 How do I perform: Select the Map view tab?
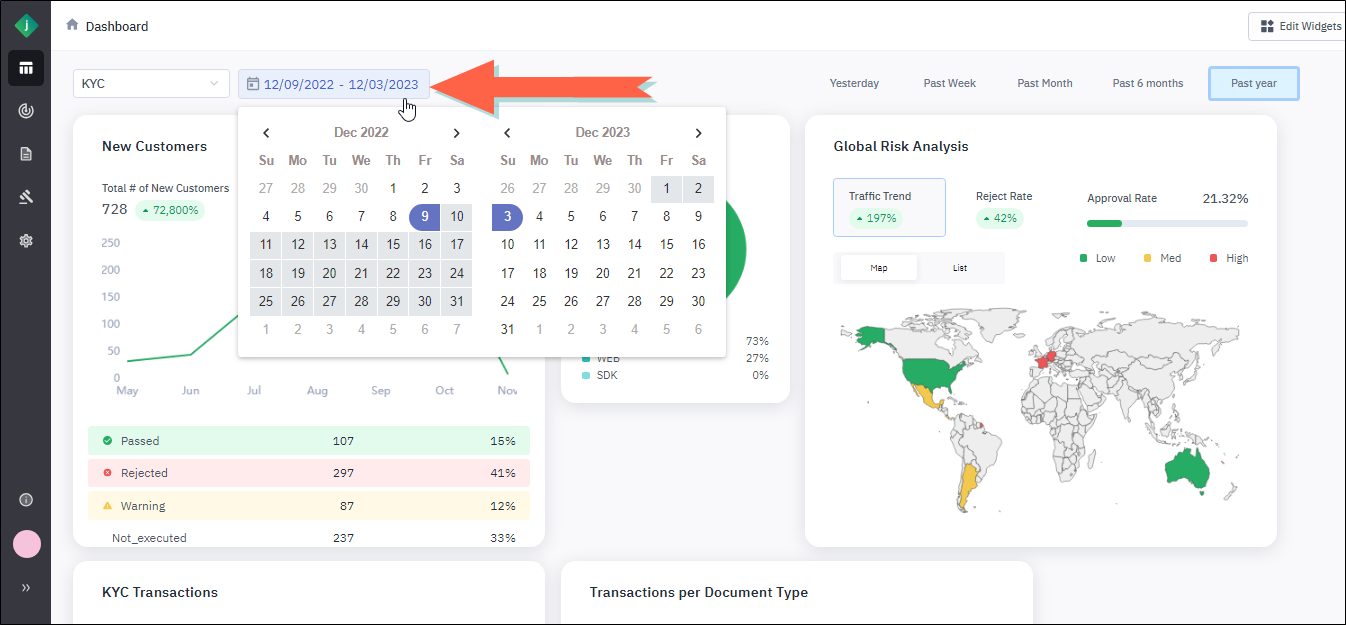tap(879, 268)
